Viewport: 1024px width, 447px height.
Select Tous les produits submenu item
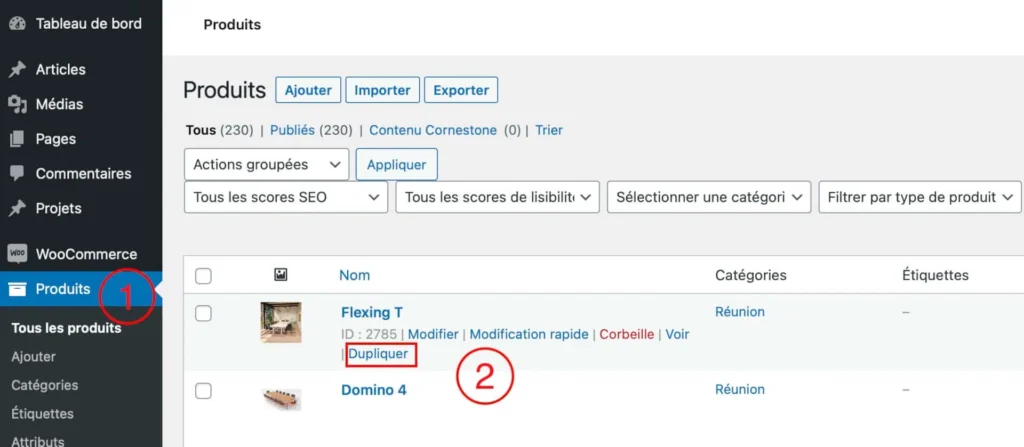(x=66, y=328)
